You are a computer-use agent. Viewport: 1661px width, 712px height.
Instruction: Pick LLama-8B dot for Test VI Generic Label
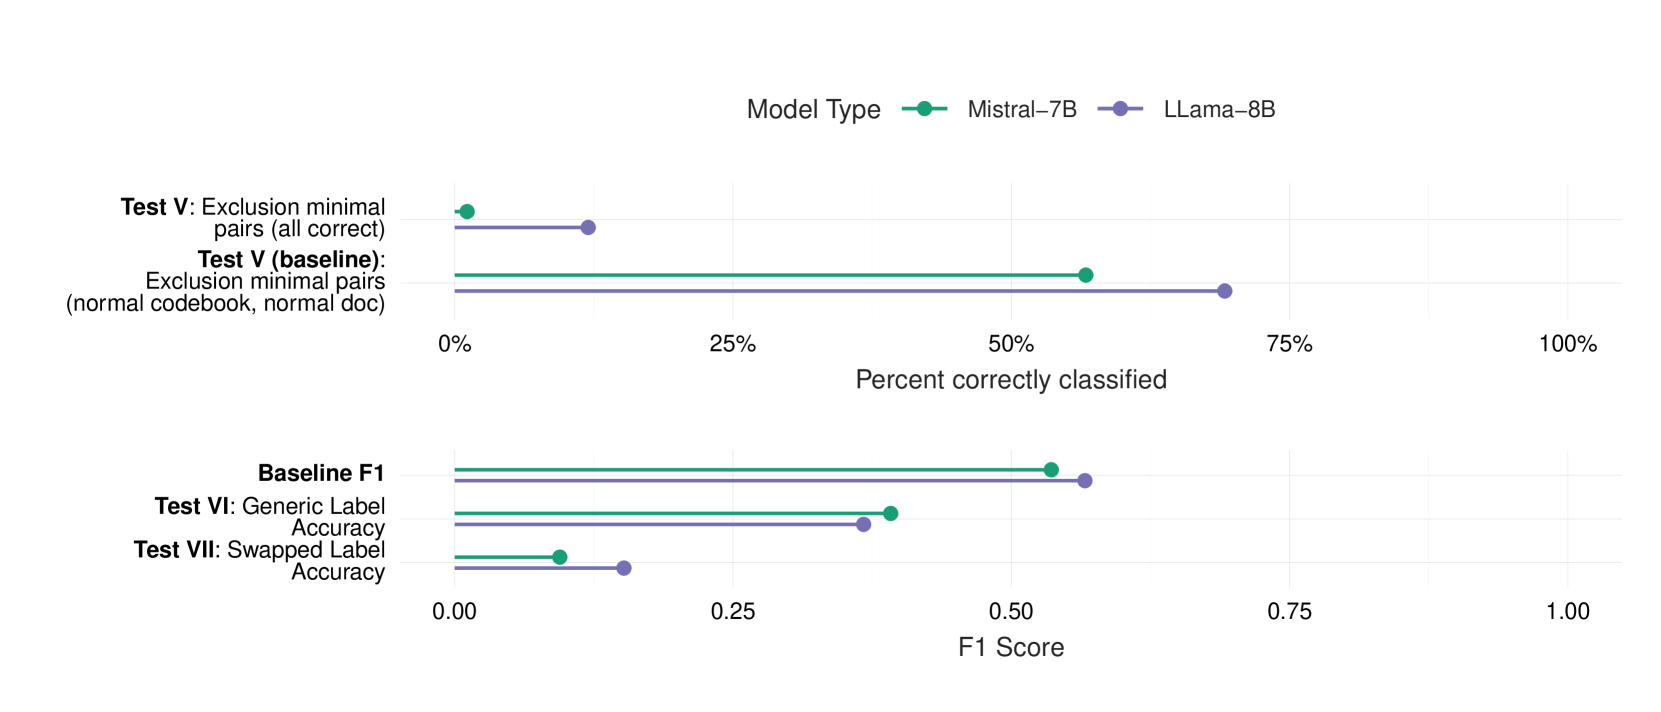864,524
